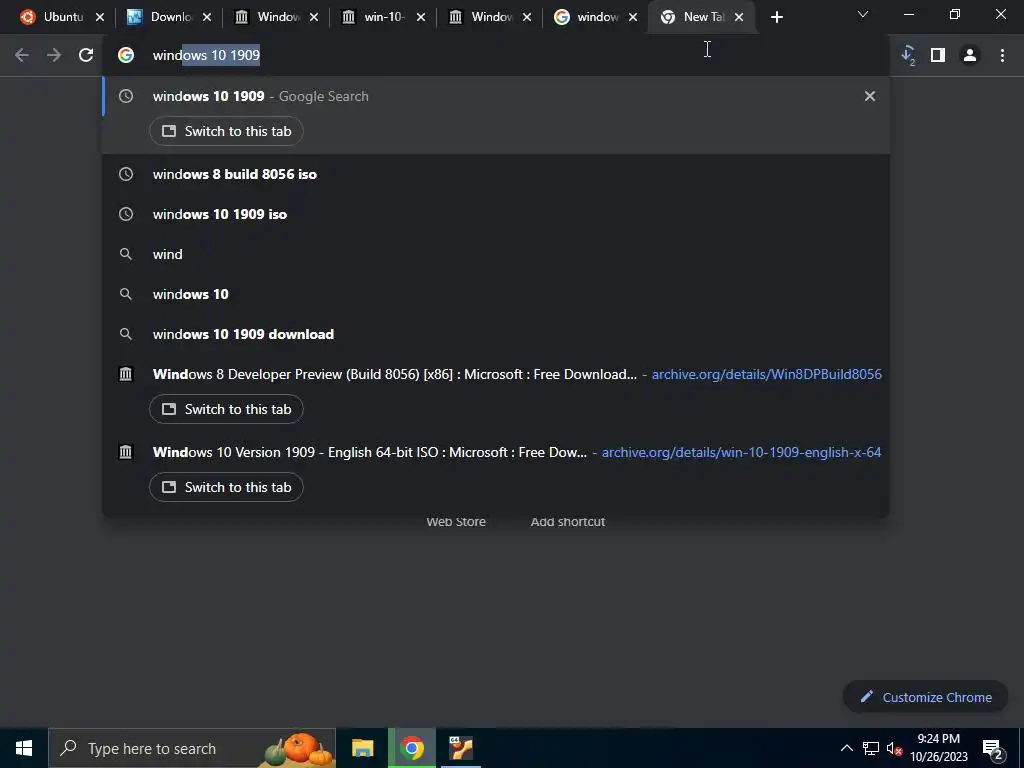Click the address bar text 'windows 10 1909'
1024x768 pixels.
coord(206,56)
